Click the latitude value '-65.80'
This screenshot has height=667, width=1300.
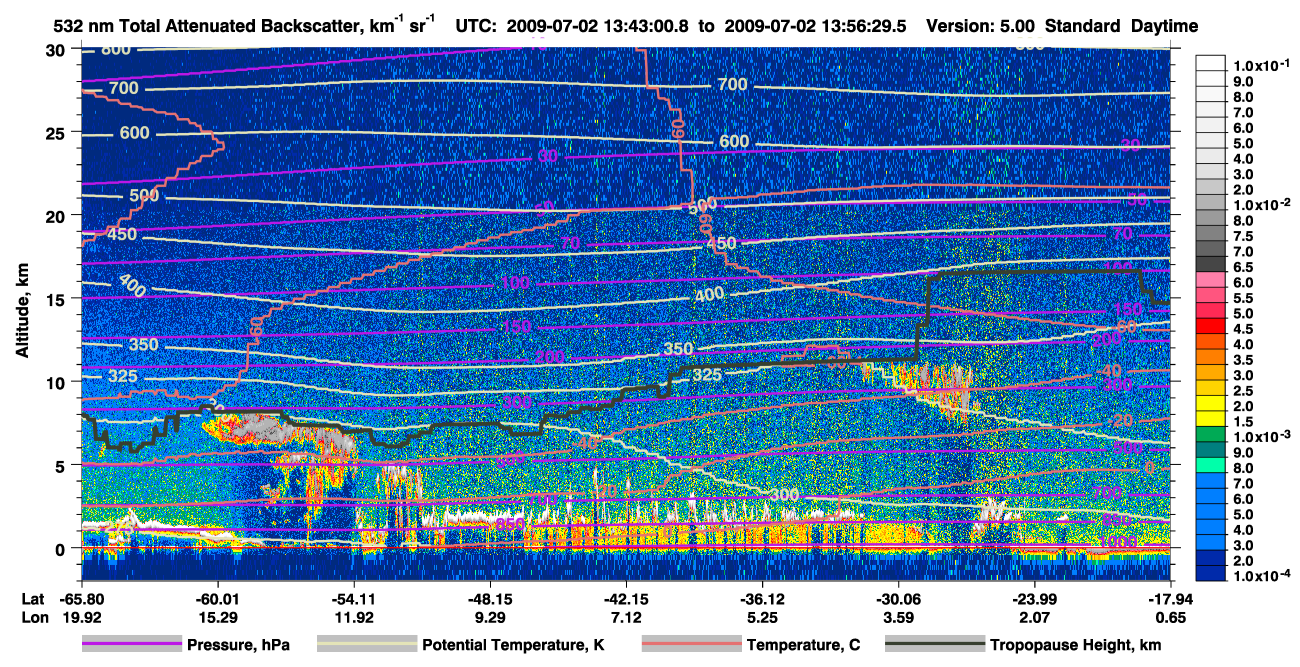[81, 600]
